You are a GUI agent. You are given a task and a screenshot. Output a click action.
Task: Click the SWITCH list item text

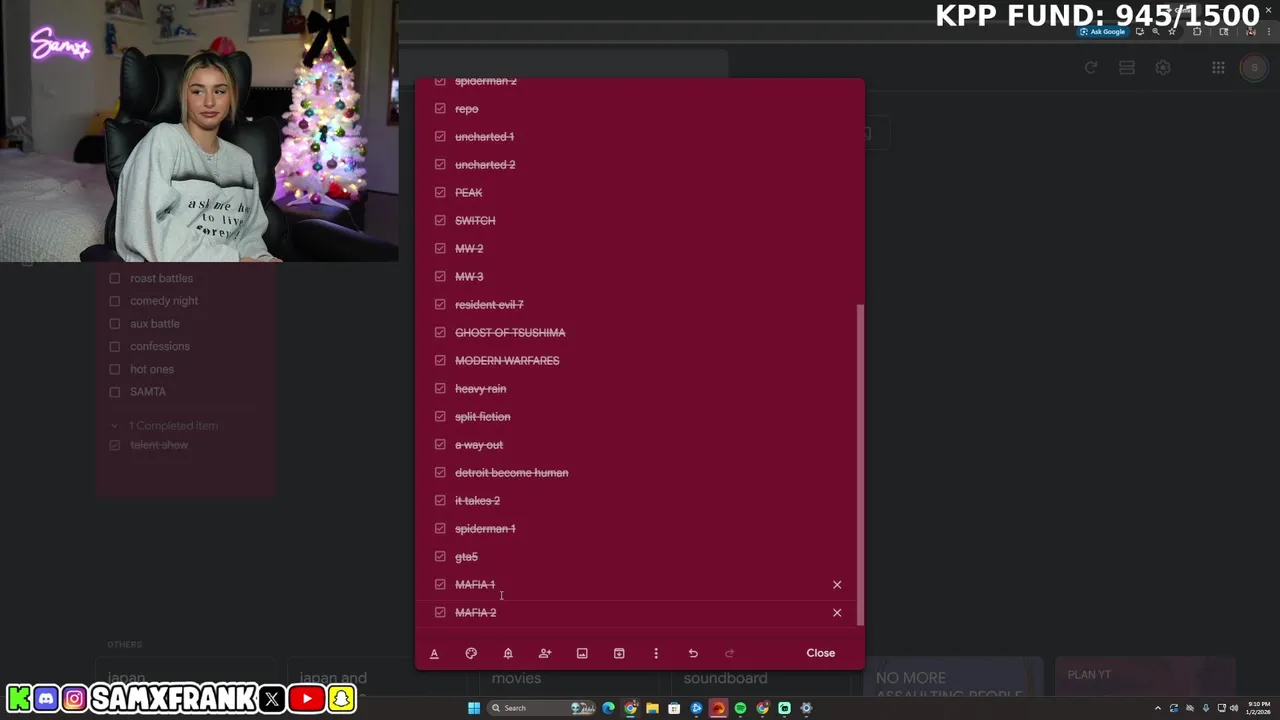click(475, 220)
